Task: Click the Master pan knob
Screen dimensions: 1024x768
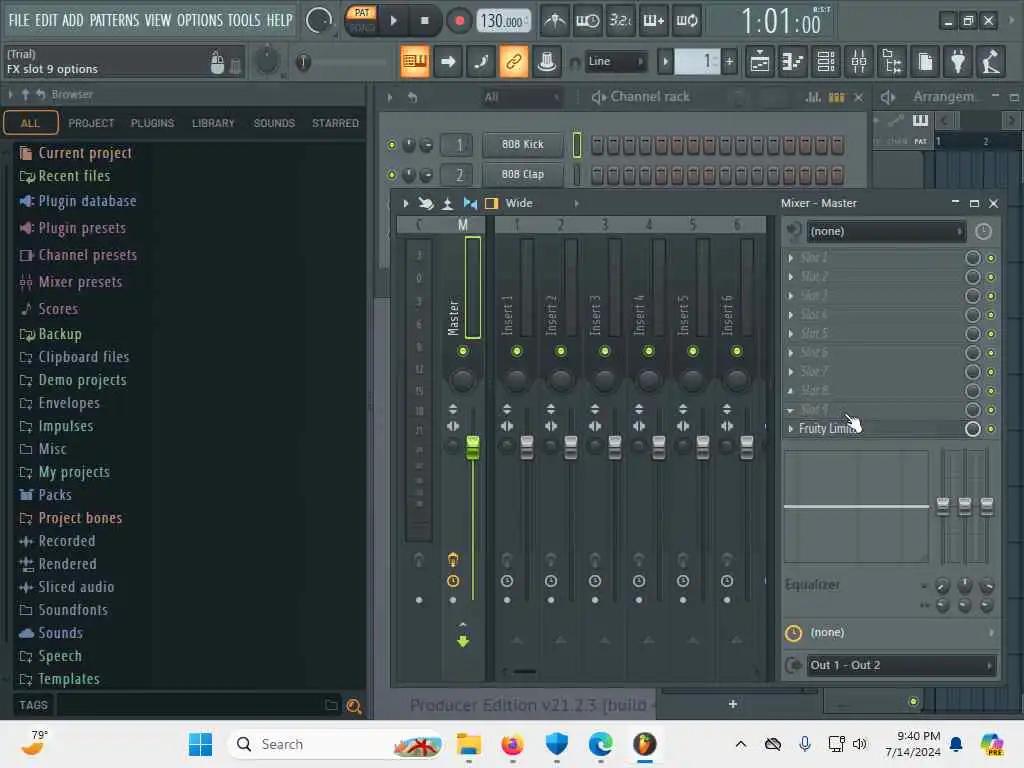Action: click(x=463, y=380)
